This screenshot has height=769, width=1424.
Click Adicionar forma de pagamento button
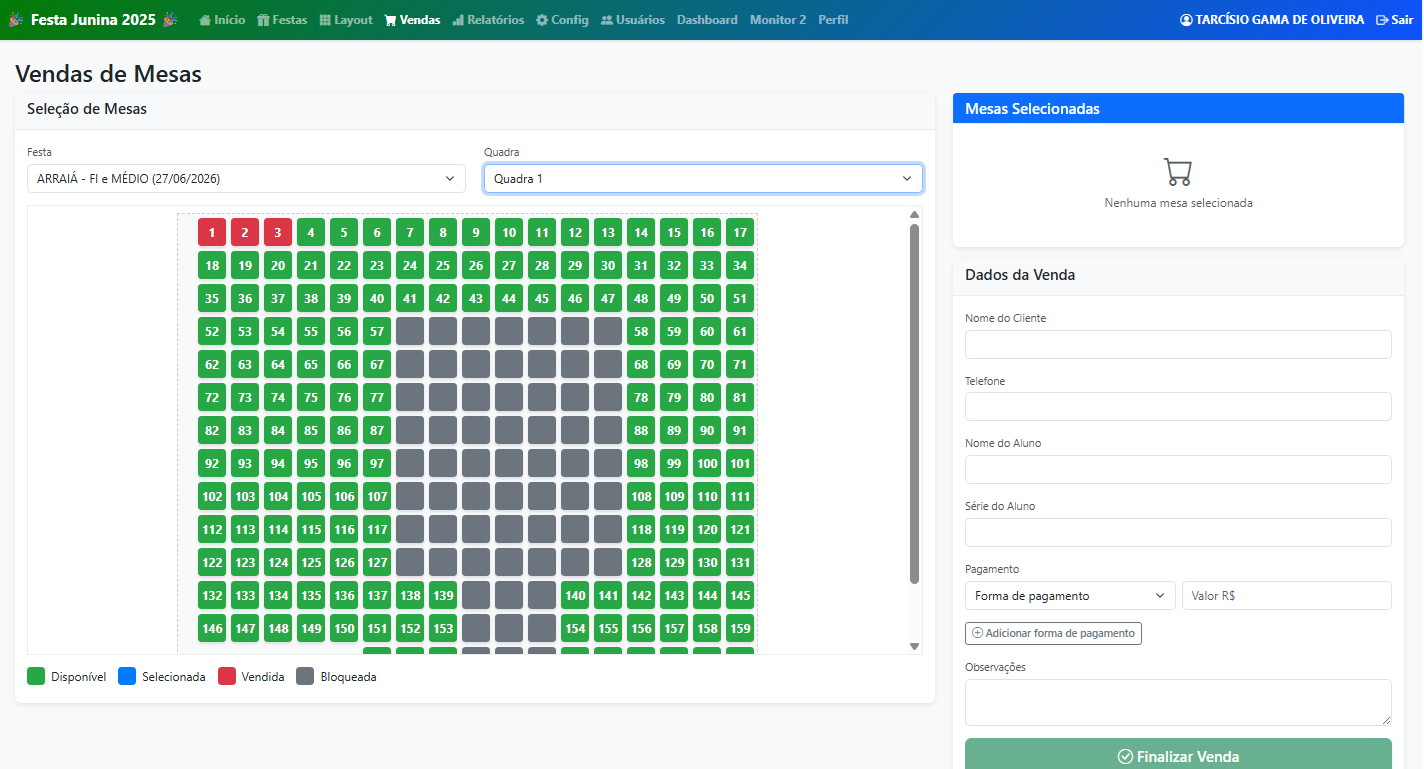coord(1053,633)
